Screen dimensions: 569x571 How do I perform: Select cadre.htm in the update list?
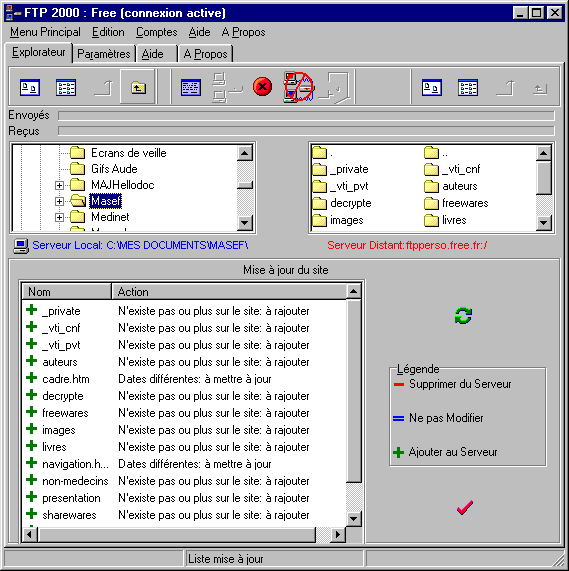66,379
